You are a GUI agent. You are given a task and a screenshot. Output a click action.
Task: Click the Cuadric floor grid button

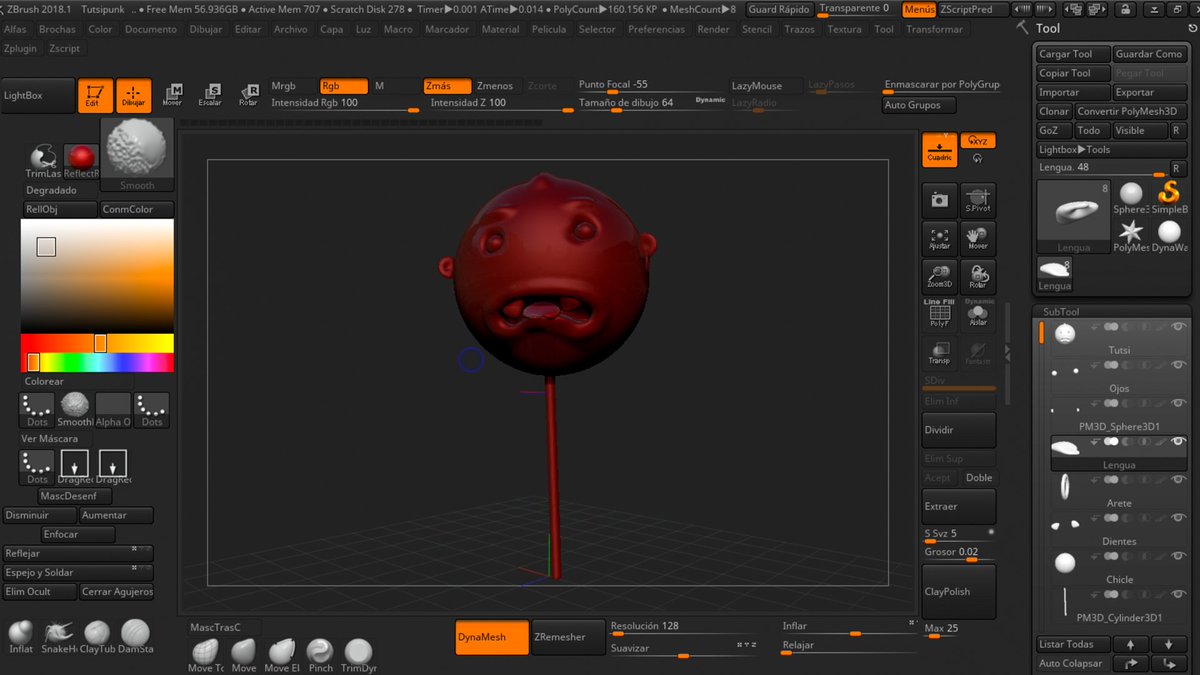click(939, 149)
